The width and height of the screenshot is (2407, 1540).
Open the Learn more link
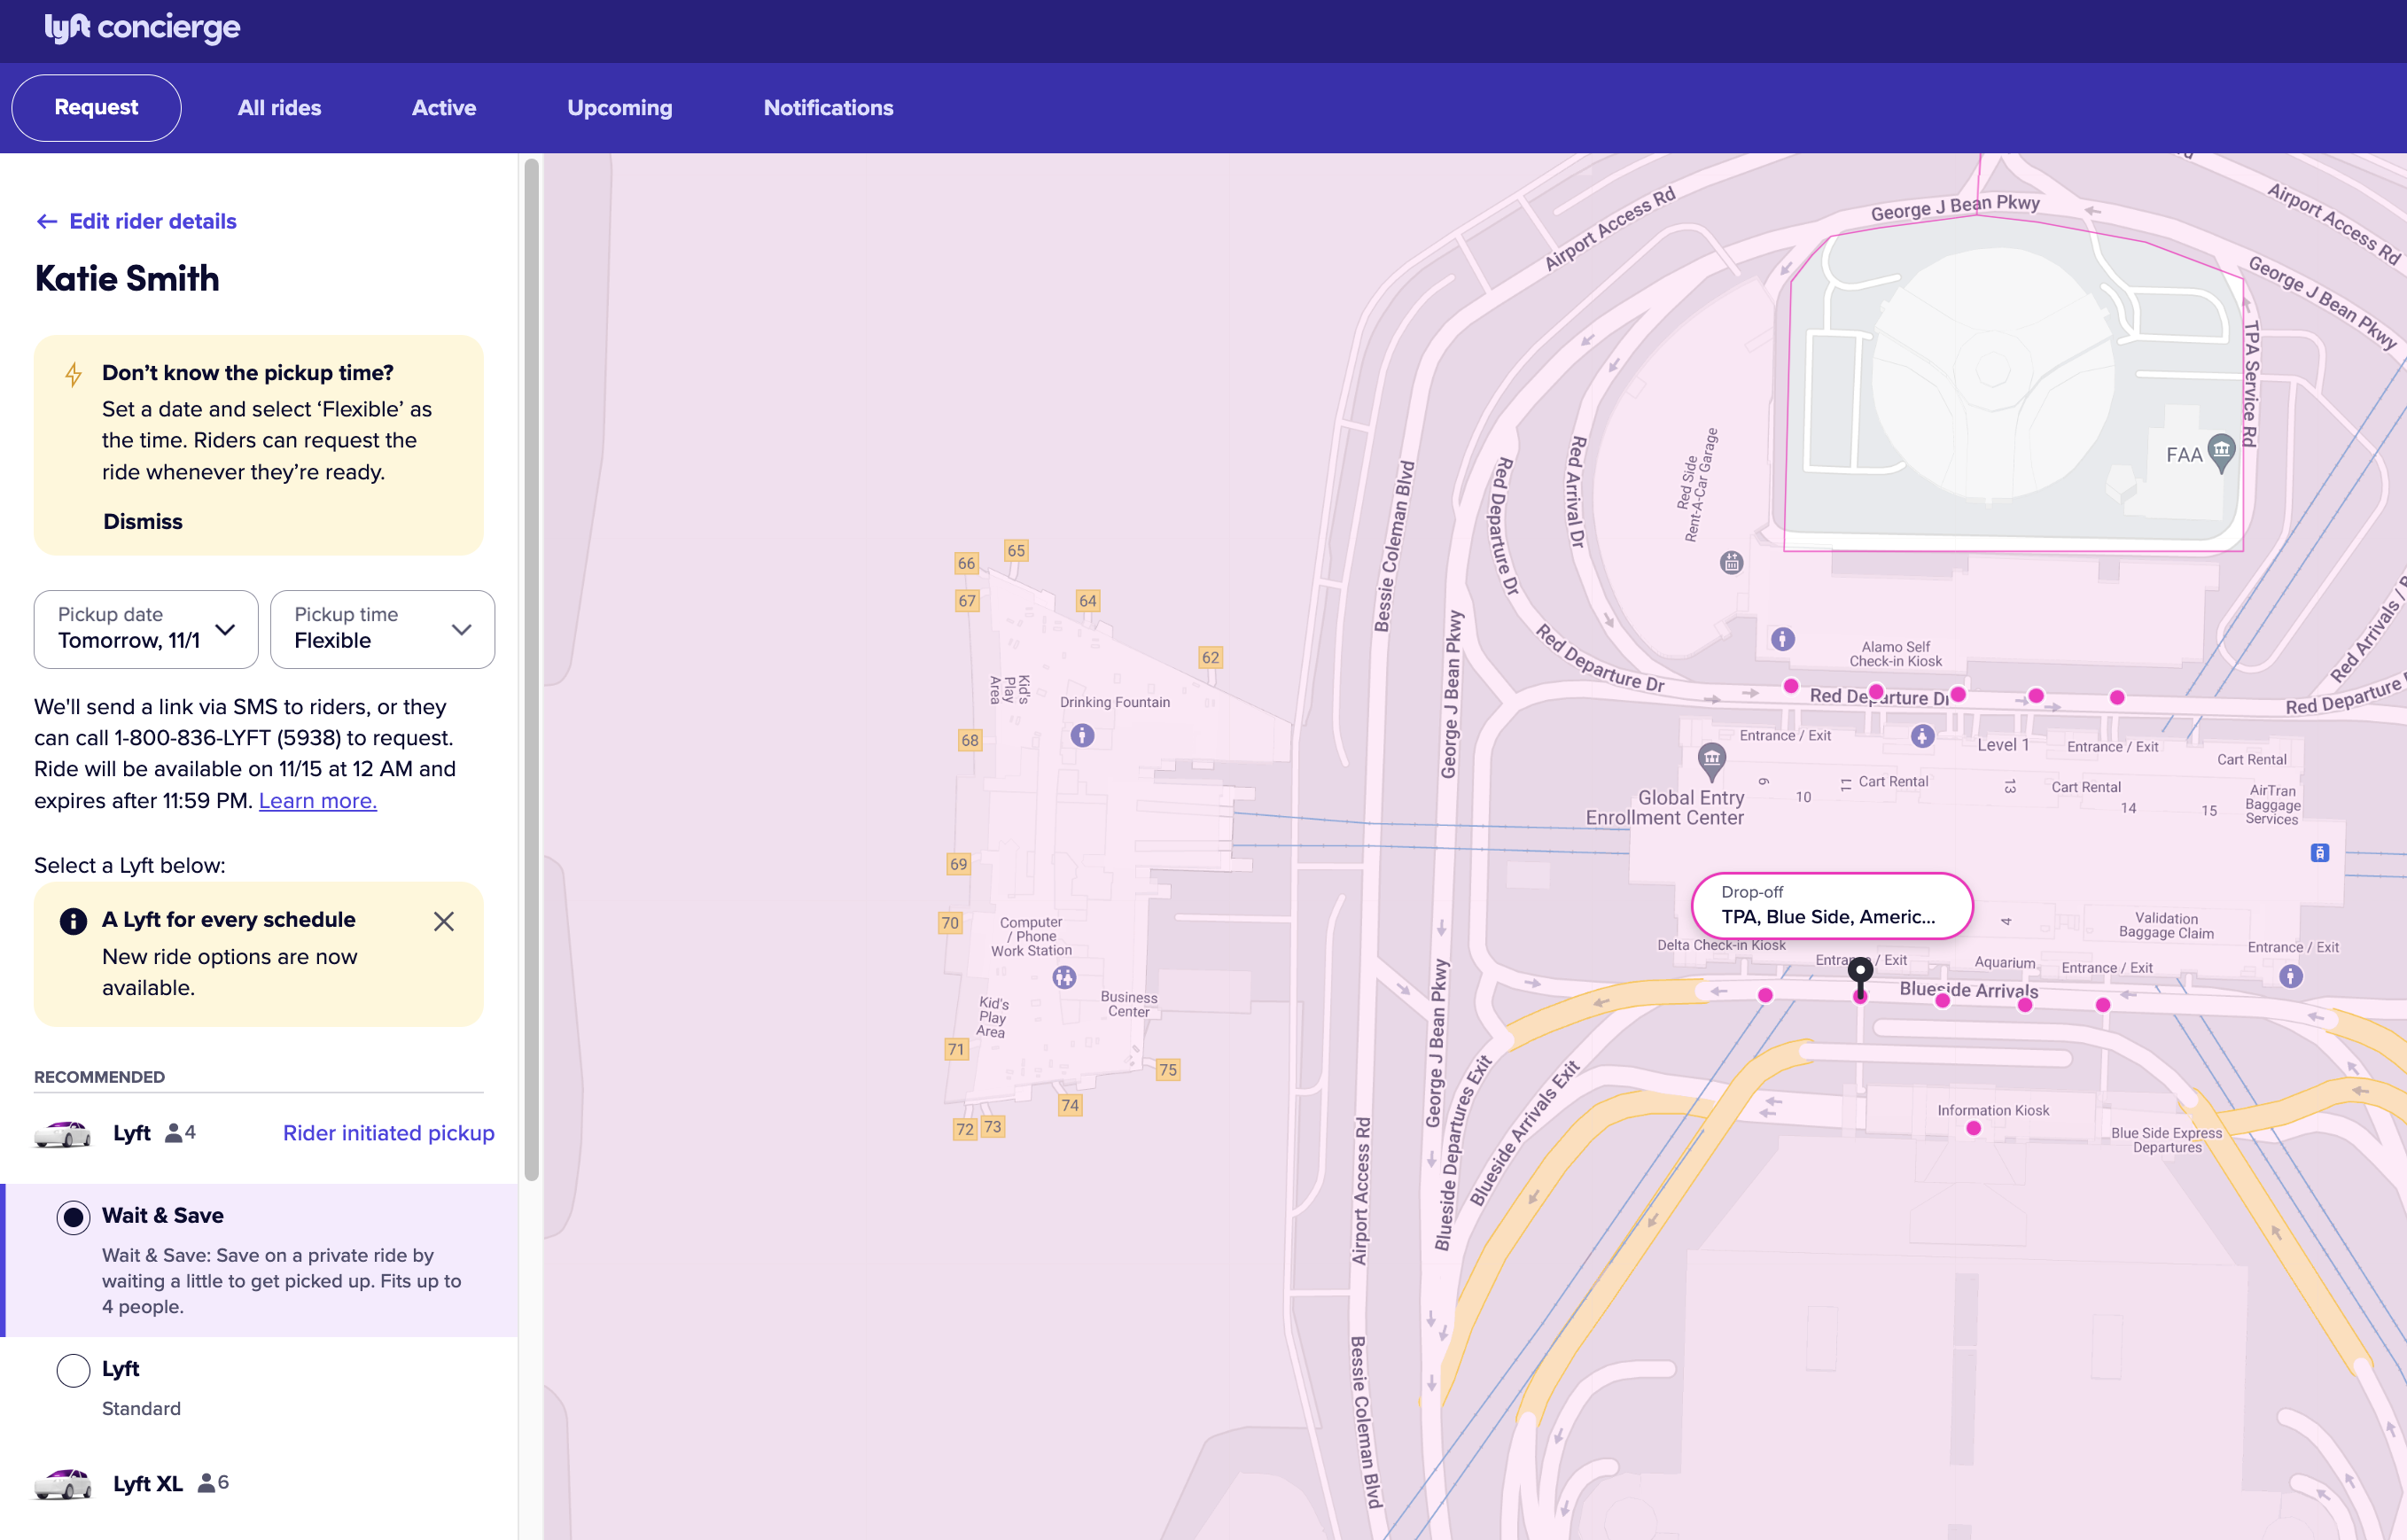click(318, 801)
